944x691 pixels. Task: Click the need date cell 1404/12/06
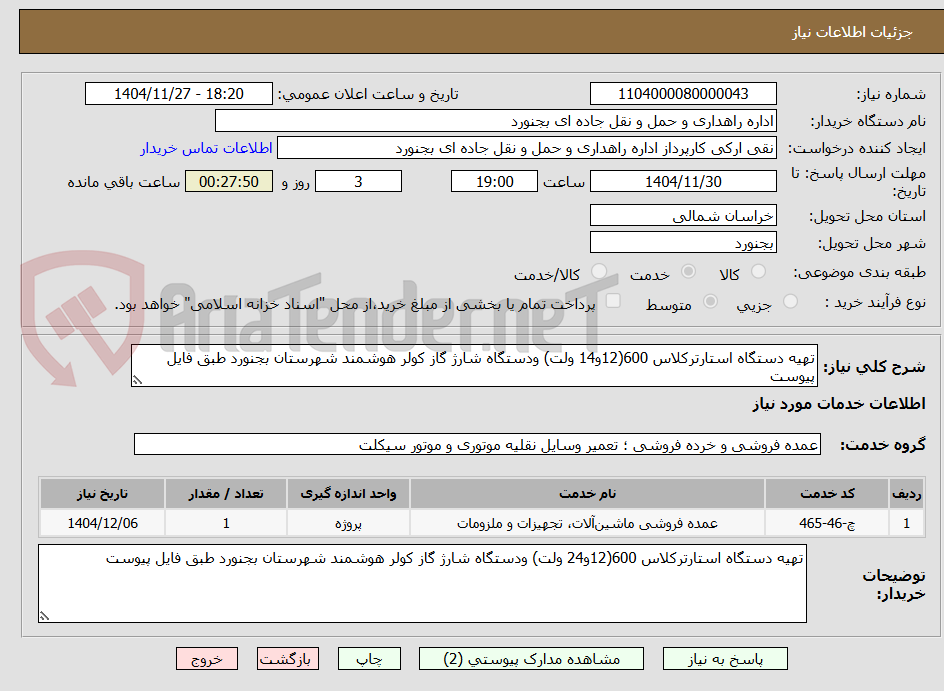pyautogui.click(x=102, y=523)
